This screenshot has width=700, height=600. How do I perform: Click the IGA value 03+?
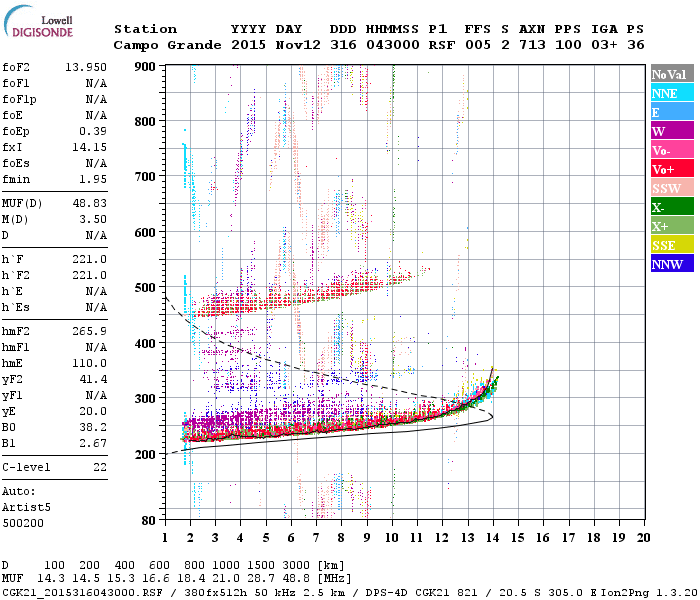pyautogui.click(x=604, y=45)
